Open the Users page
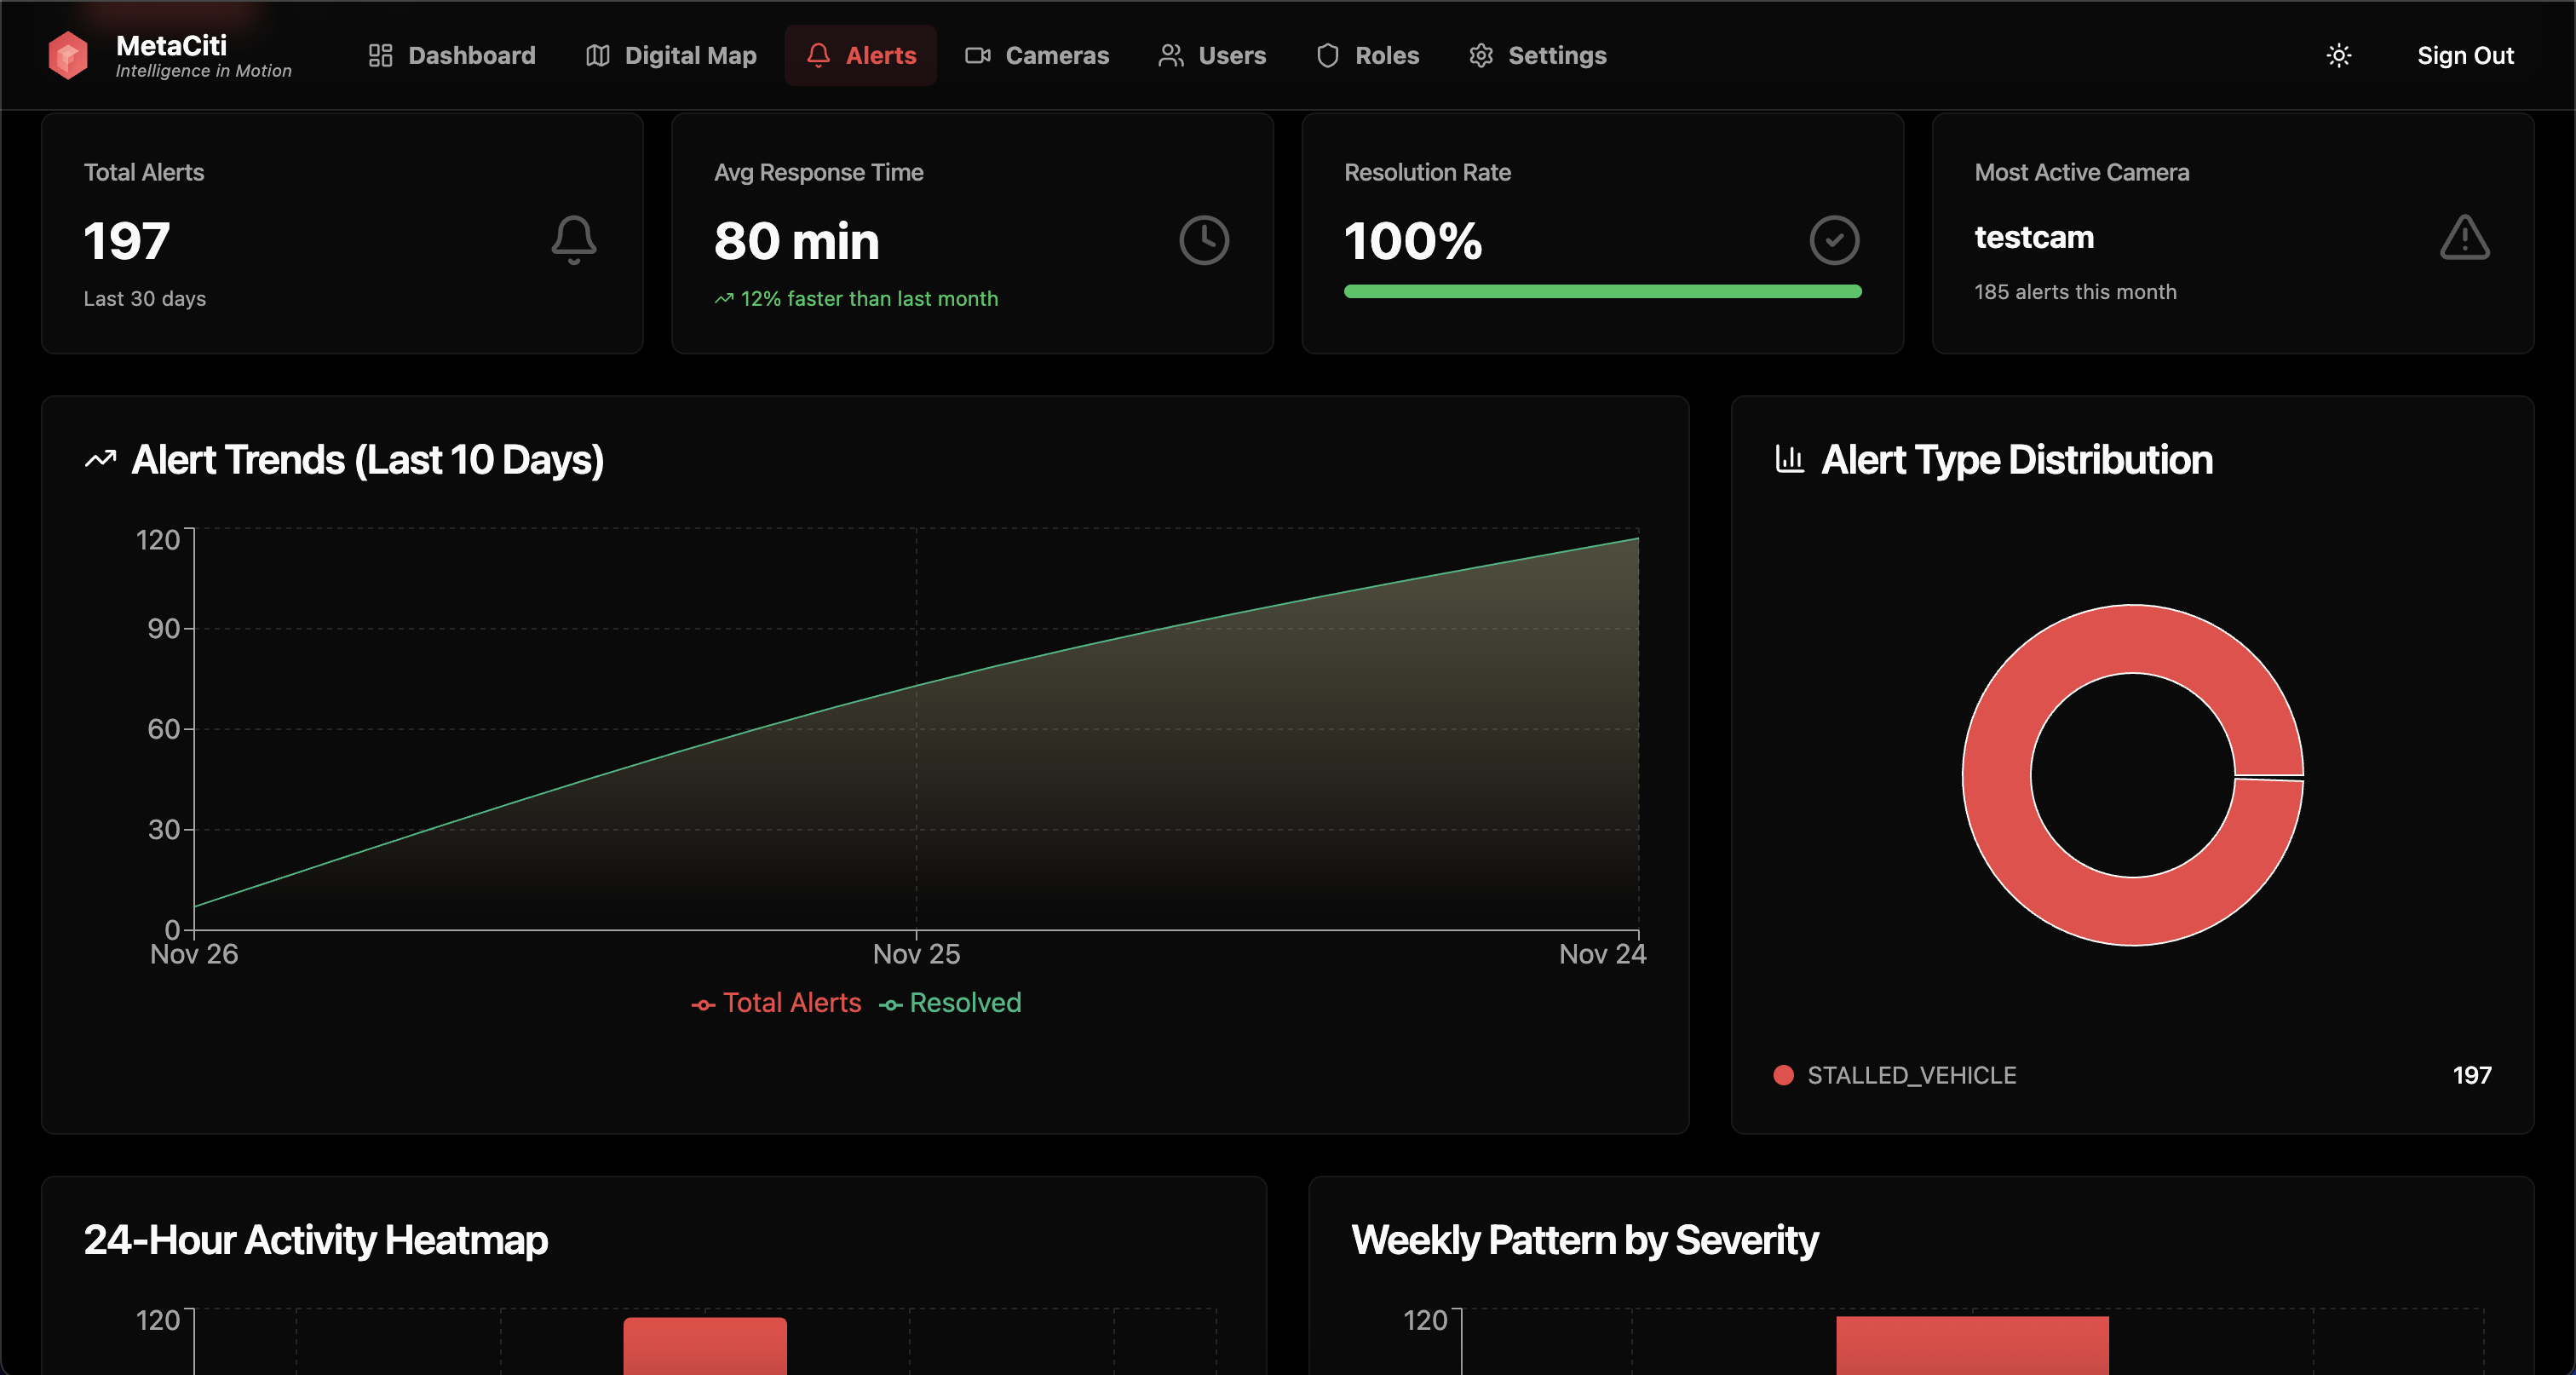Viewport: 2576px width, 1375px height. [x=1212, y=55]
